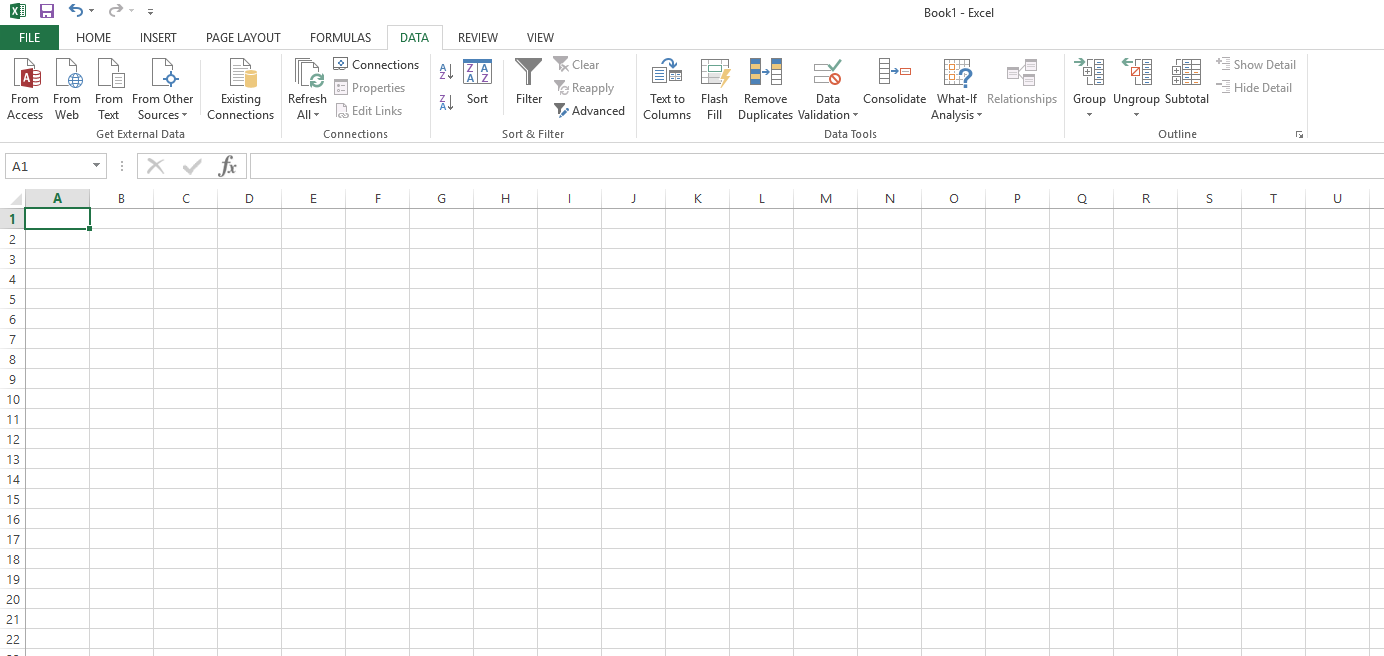Open the Undo history dropdown arrow

pos(91,11)
